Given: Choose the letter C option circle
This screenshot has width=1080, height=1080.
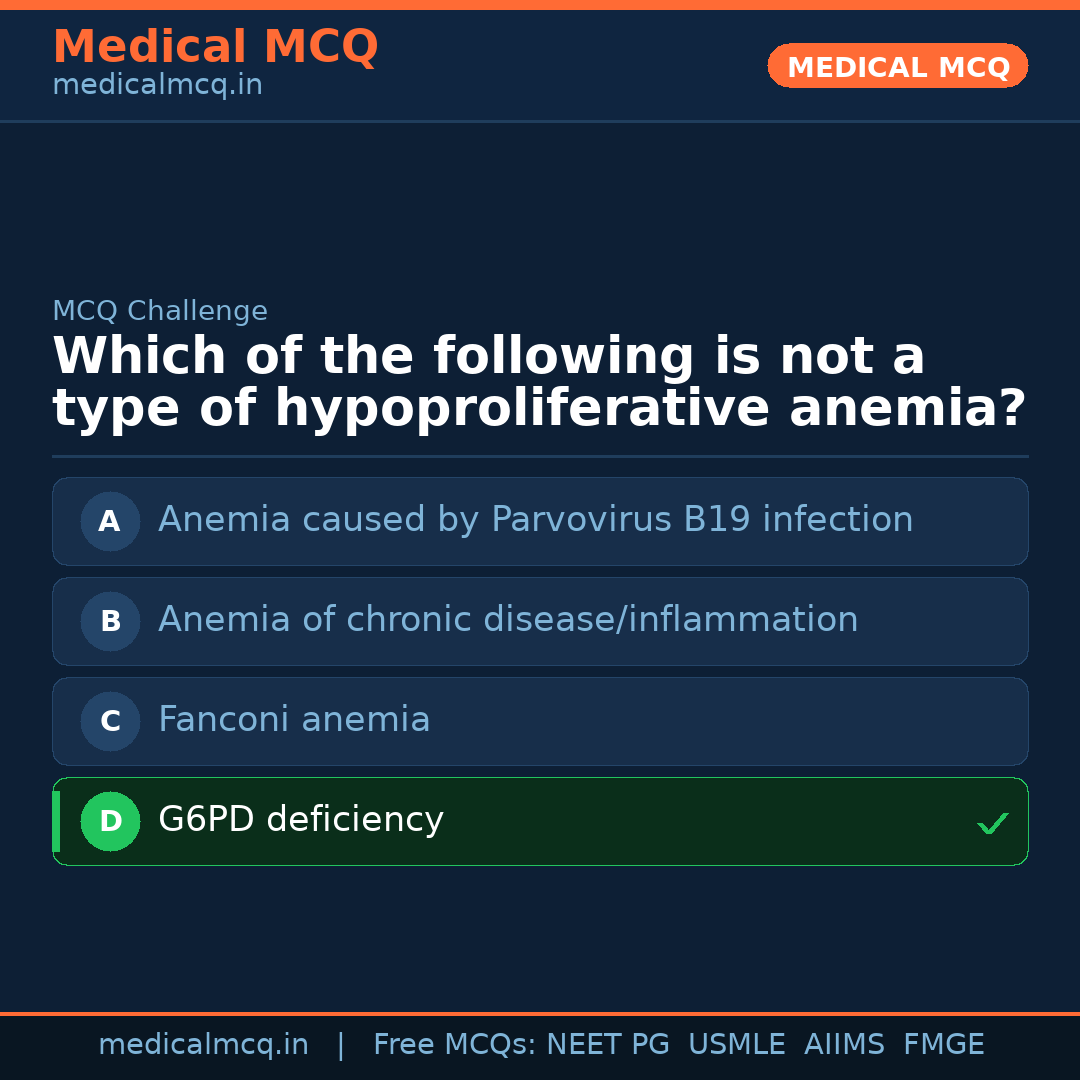Looking at the screenshot, I should (110, 721).
